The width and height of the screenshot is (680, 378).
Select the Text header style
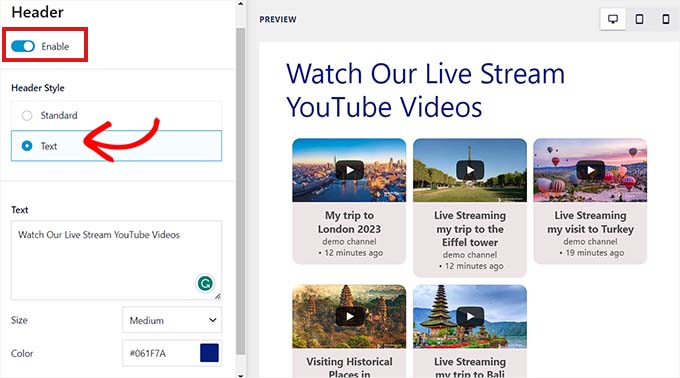[x=116, y=146]
